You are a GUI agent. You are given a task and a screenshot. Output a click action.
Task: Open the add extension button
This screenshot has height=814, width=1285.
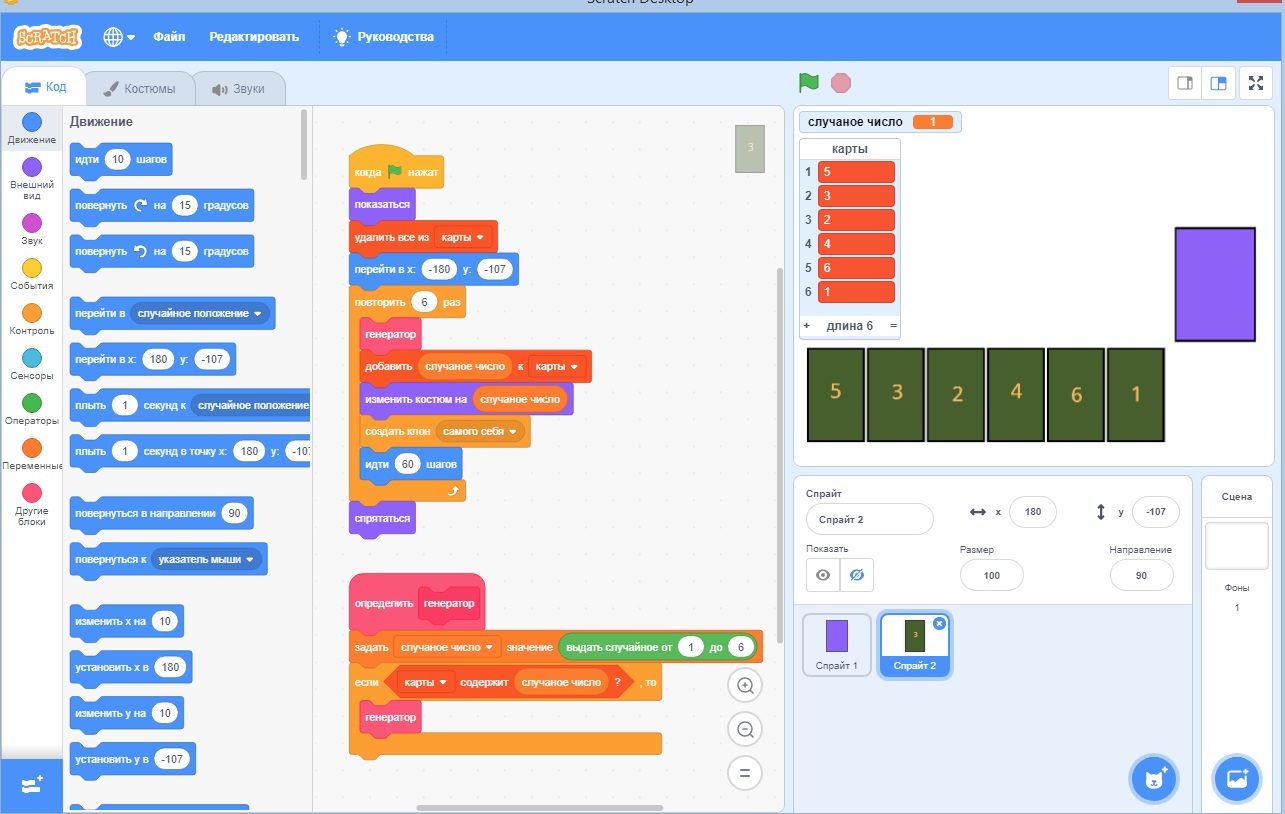31,785
